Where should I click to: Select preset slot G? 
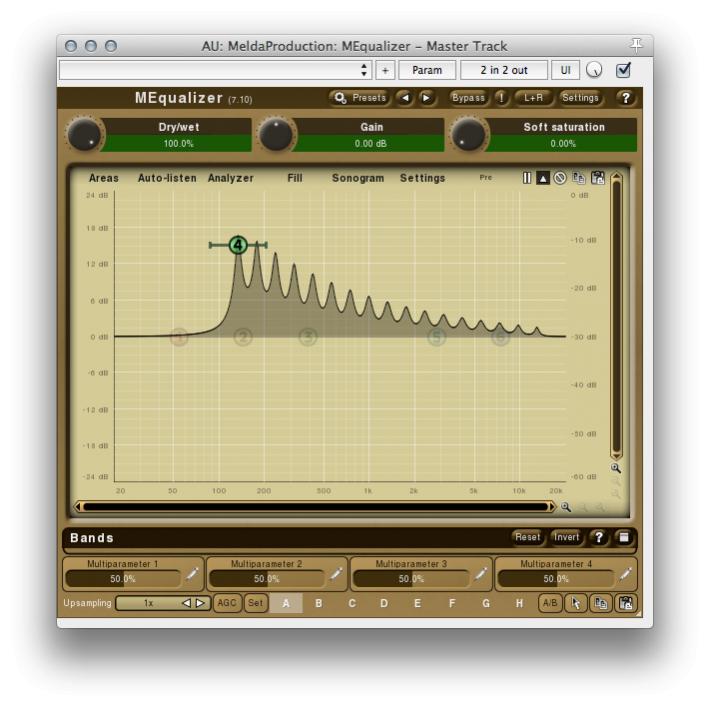[486, 603]
